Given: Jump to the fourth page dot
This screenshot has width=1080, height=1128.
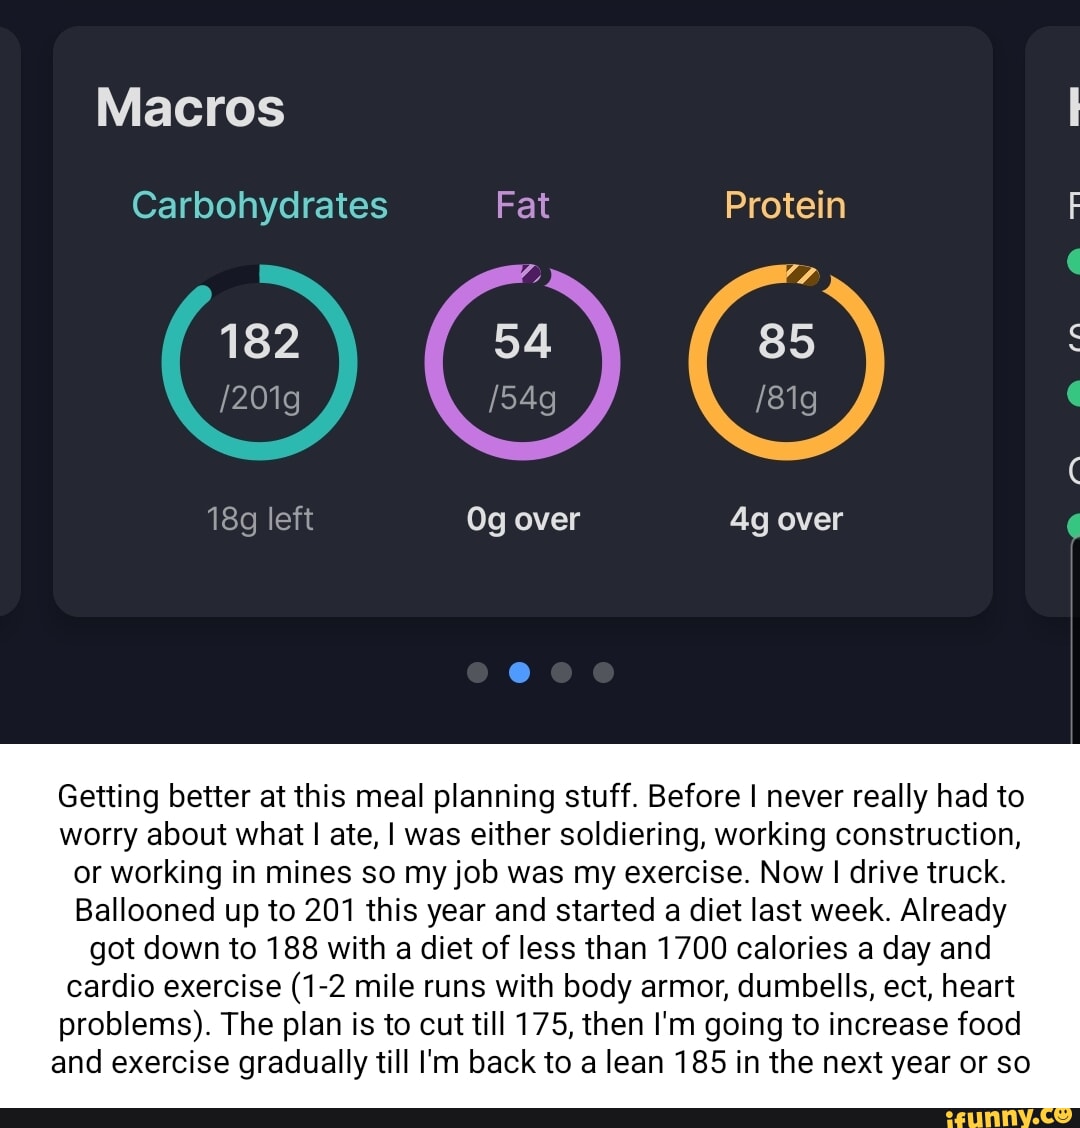Looking at the screenshot, I should click(604, 672).
